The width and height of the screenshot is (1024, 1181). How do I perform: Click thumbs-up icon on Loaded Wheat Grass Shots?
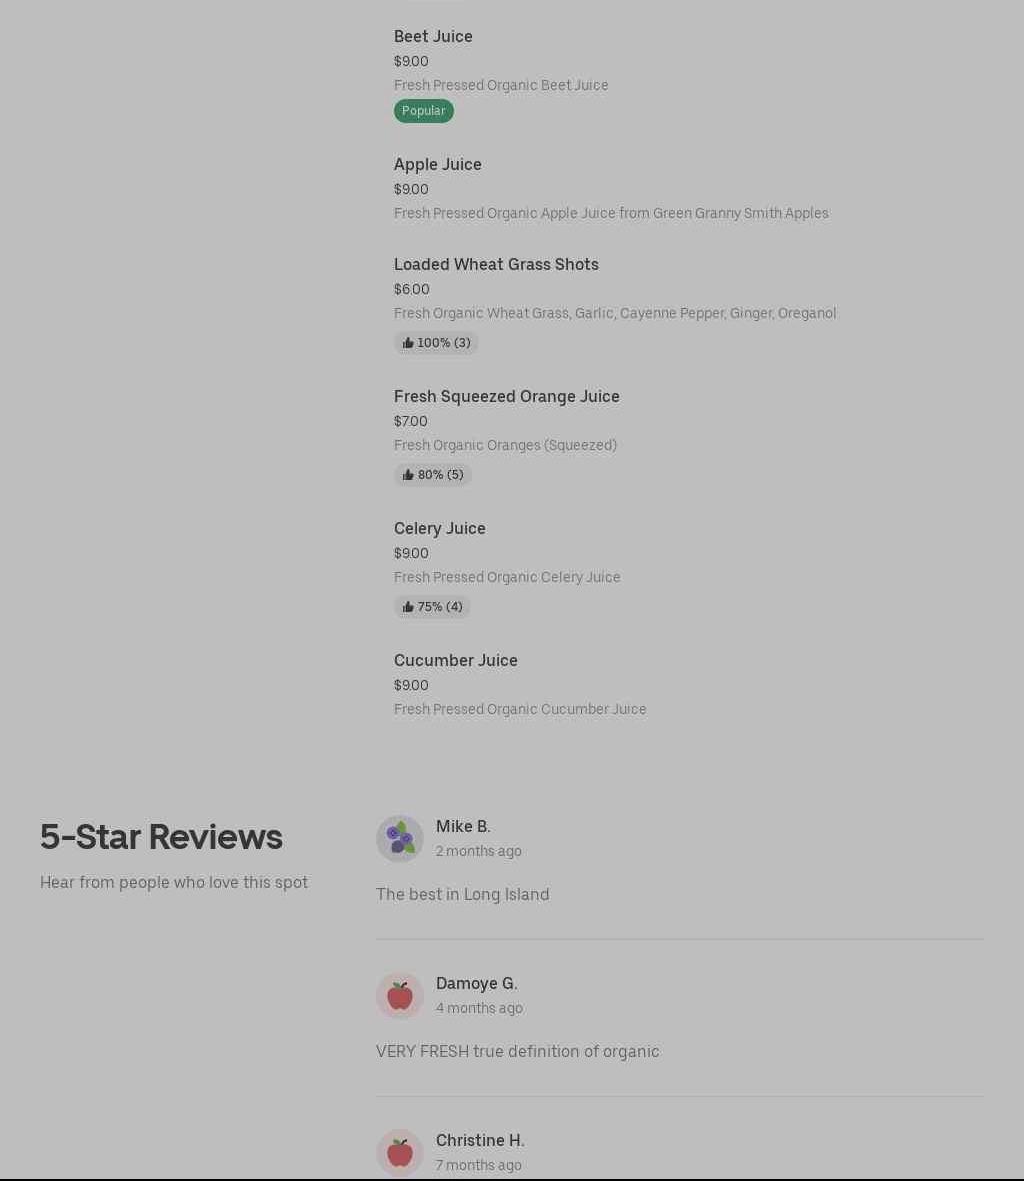pos(408,343)
